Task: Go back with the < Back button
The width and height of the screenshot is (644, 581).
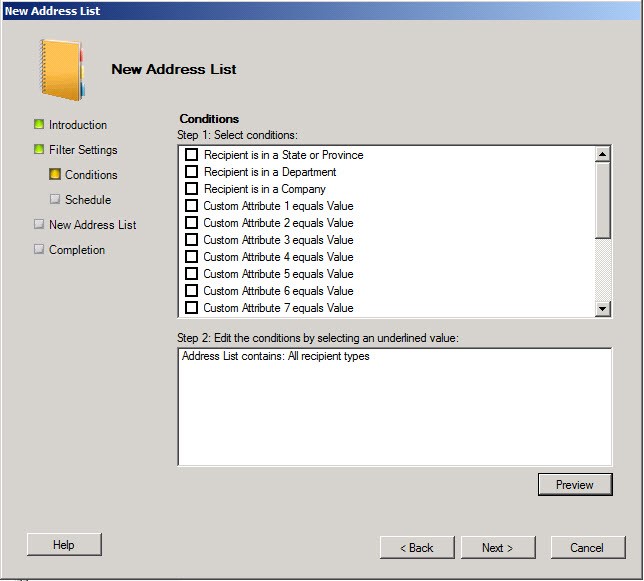Action: click(x=417, y=547)
